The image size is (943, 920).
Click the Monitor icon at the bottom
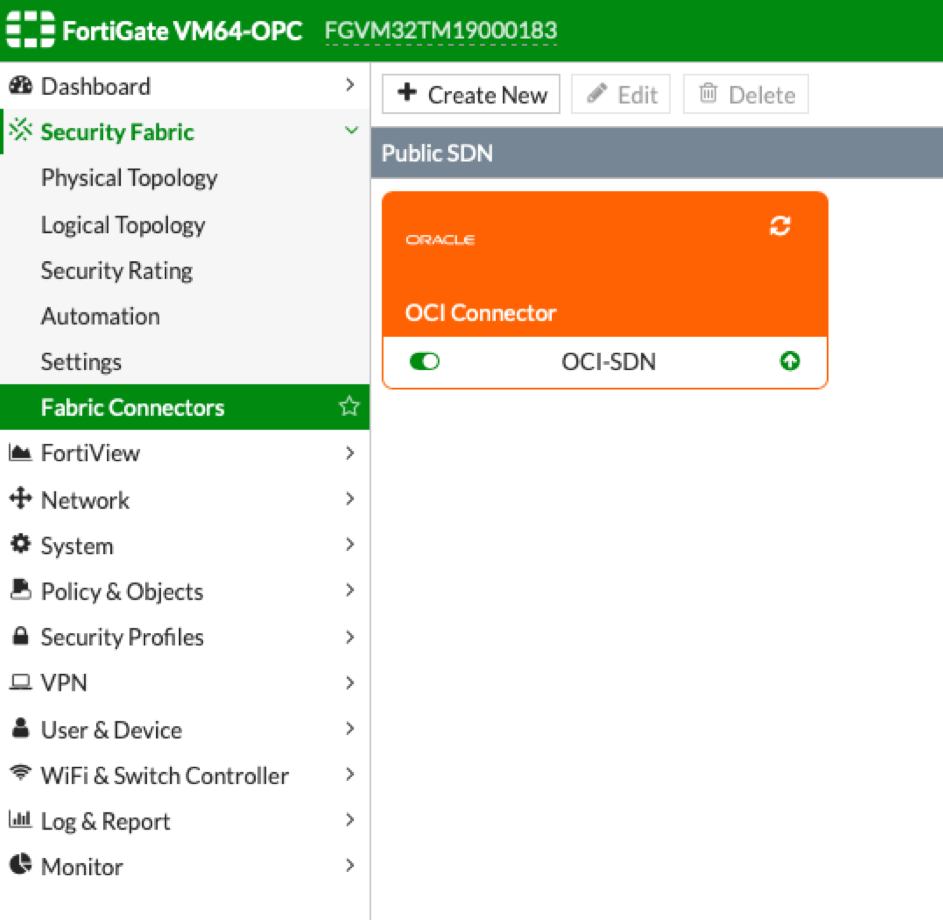[x=22, y=866]
